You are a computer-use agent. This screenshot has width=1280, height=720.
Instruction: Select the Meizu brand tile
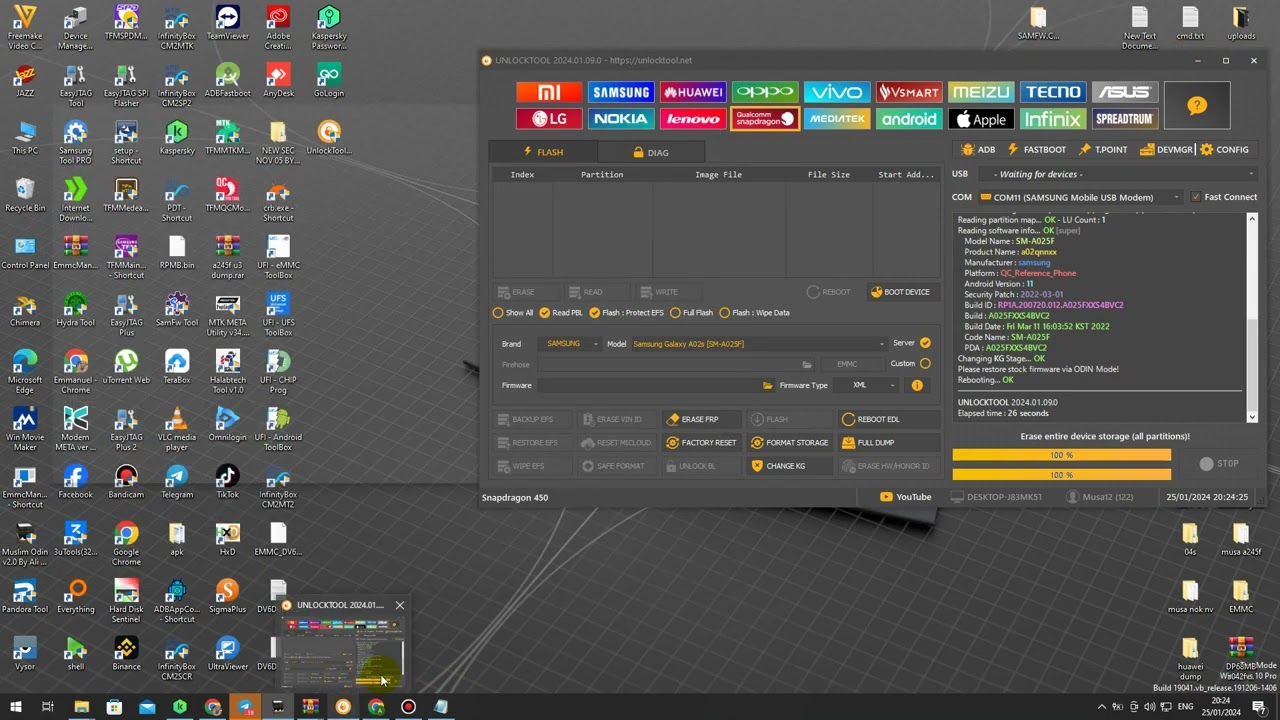click(x=981, y=92)
